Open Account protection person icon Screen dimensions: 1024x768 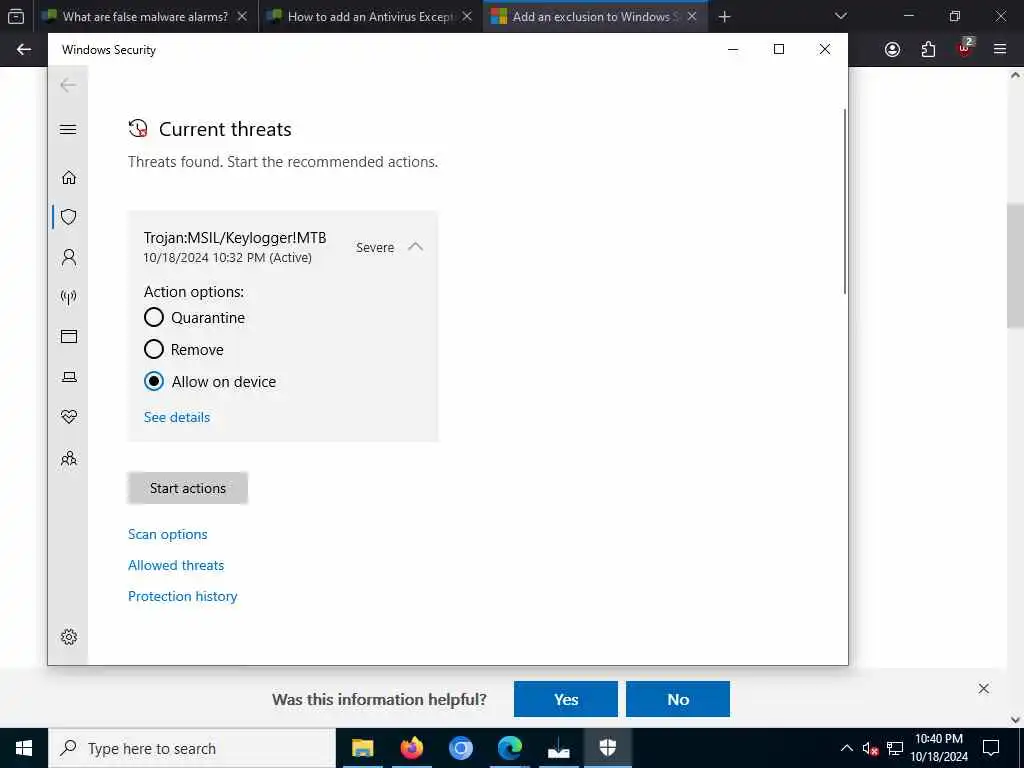tap(69, 257)
